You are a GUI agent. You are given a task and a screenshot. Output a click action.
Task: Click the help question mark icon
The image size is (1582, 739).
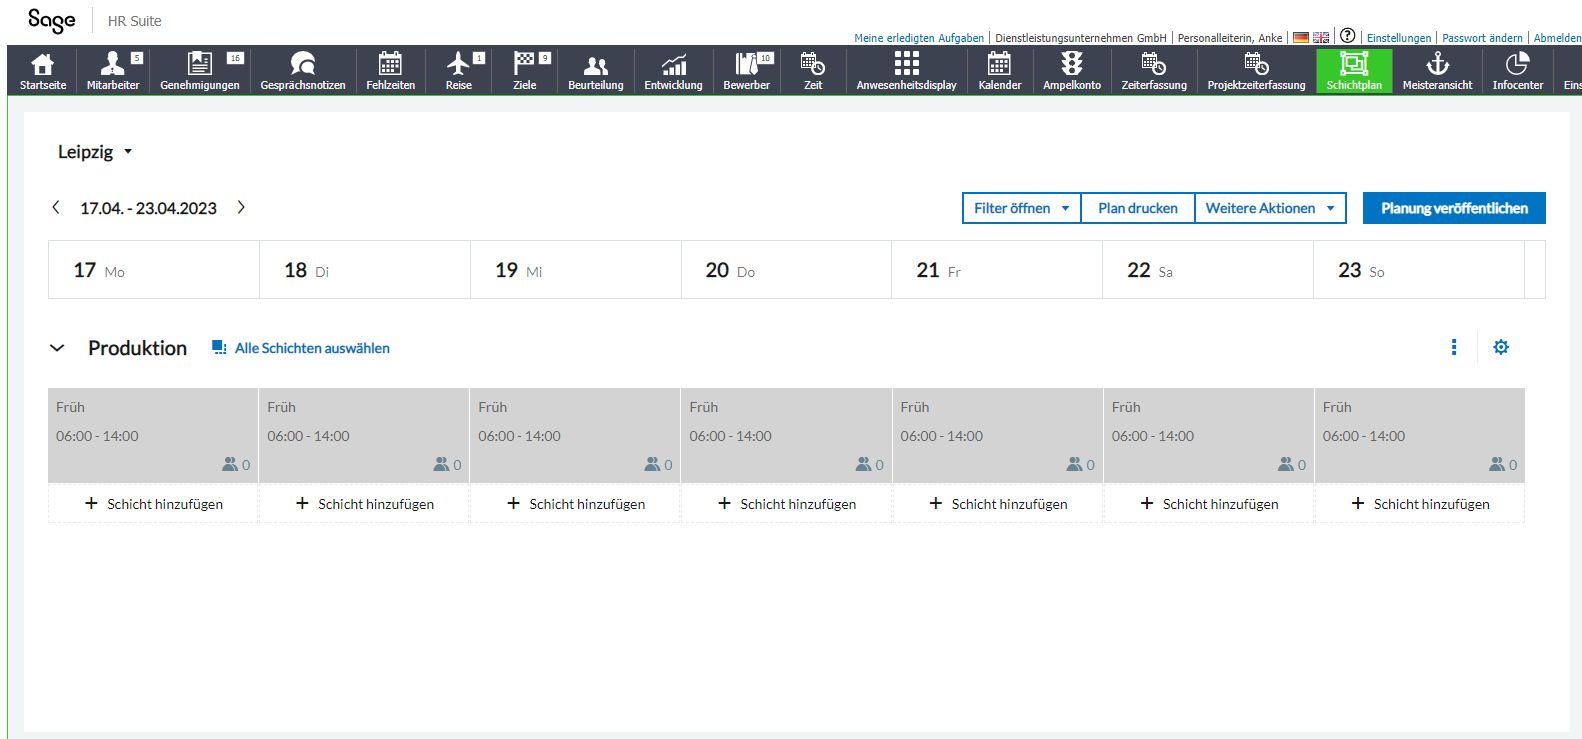click(1348, 35)
